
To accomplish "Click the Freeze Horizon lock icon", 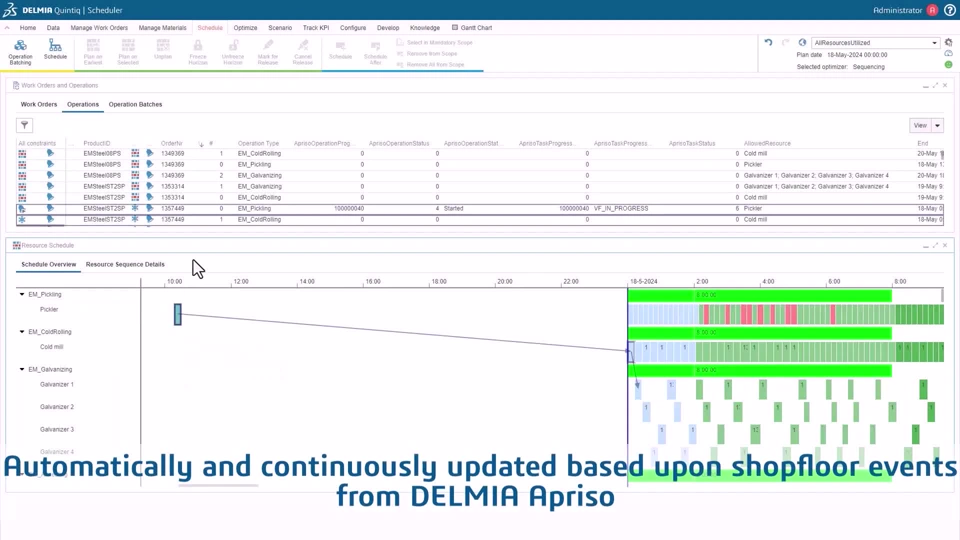I will tap(198, 51).
